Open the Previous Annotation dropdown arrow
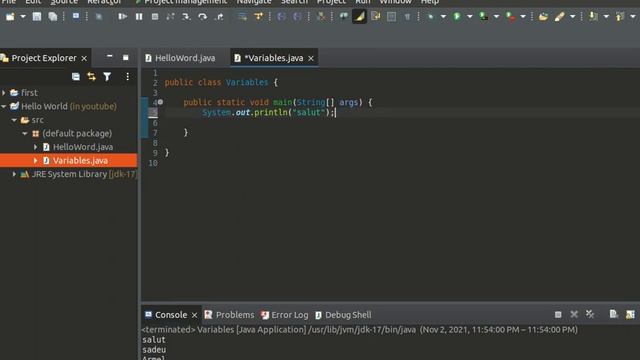 pyautogui.click(x=633, y=17)
